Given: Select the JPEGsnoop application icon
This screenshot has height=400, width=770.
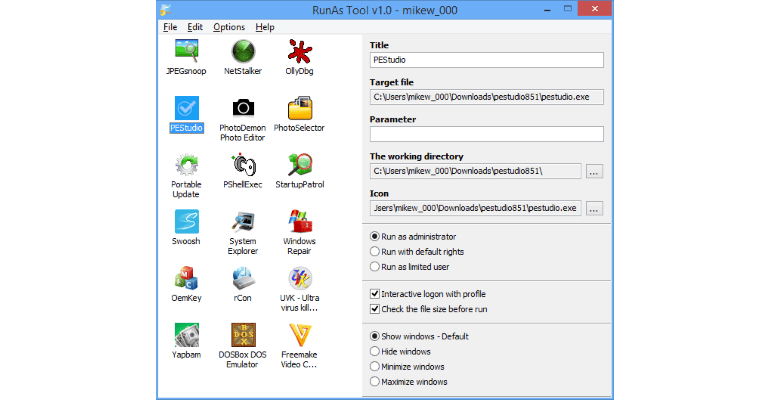Looking at the screenshot, I should 186,51.
